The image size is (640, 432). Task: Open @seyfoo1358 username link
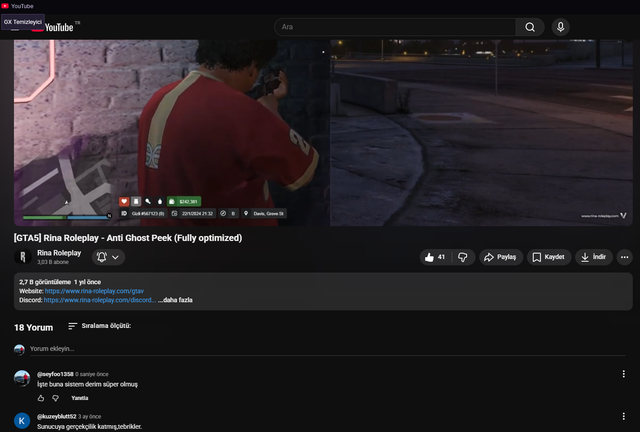click(55, 374)
